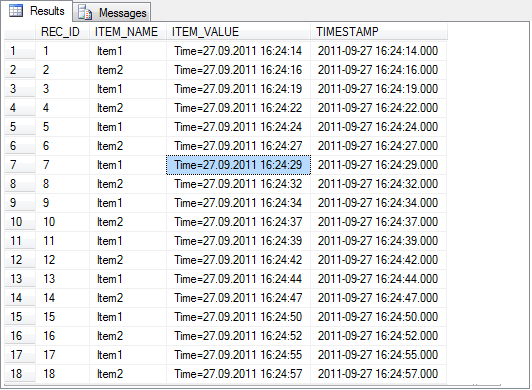Click cell 'Time=27.09.2011 16:24:47'

click(239, 298)
